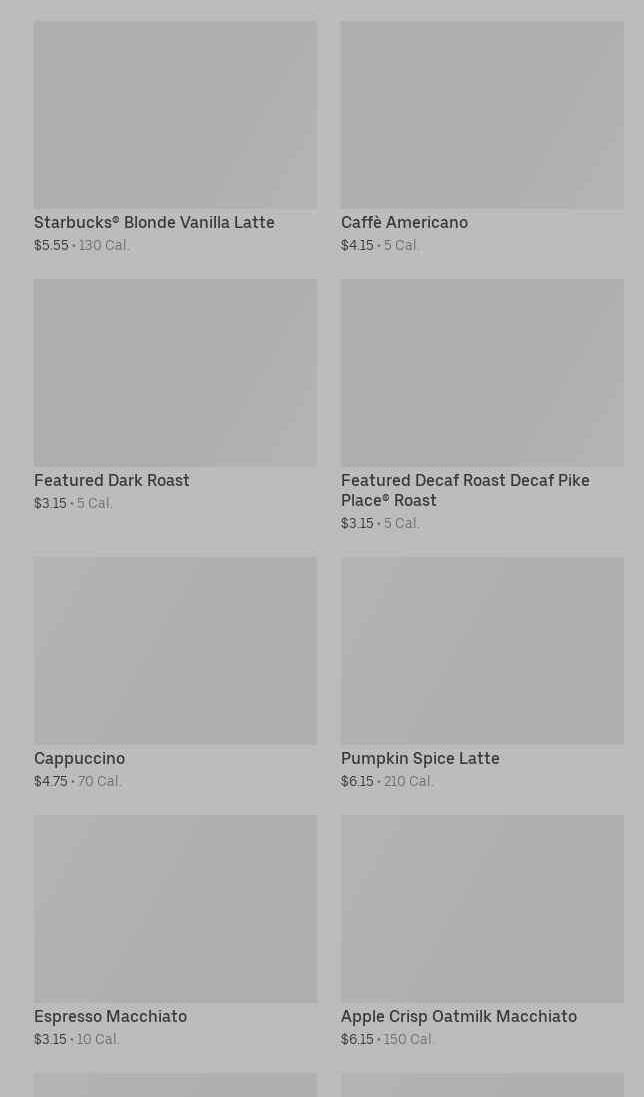This screenshot has height=1097, width=644.
Task: Click the $5.55 • 130 Cal. price line
Action: (82, 245)
